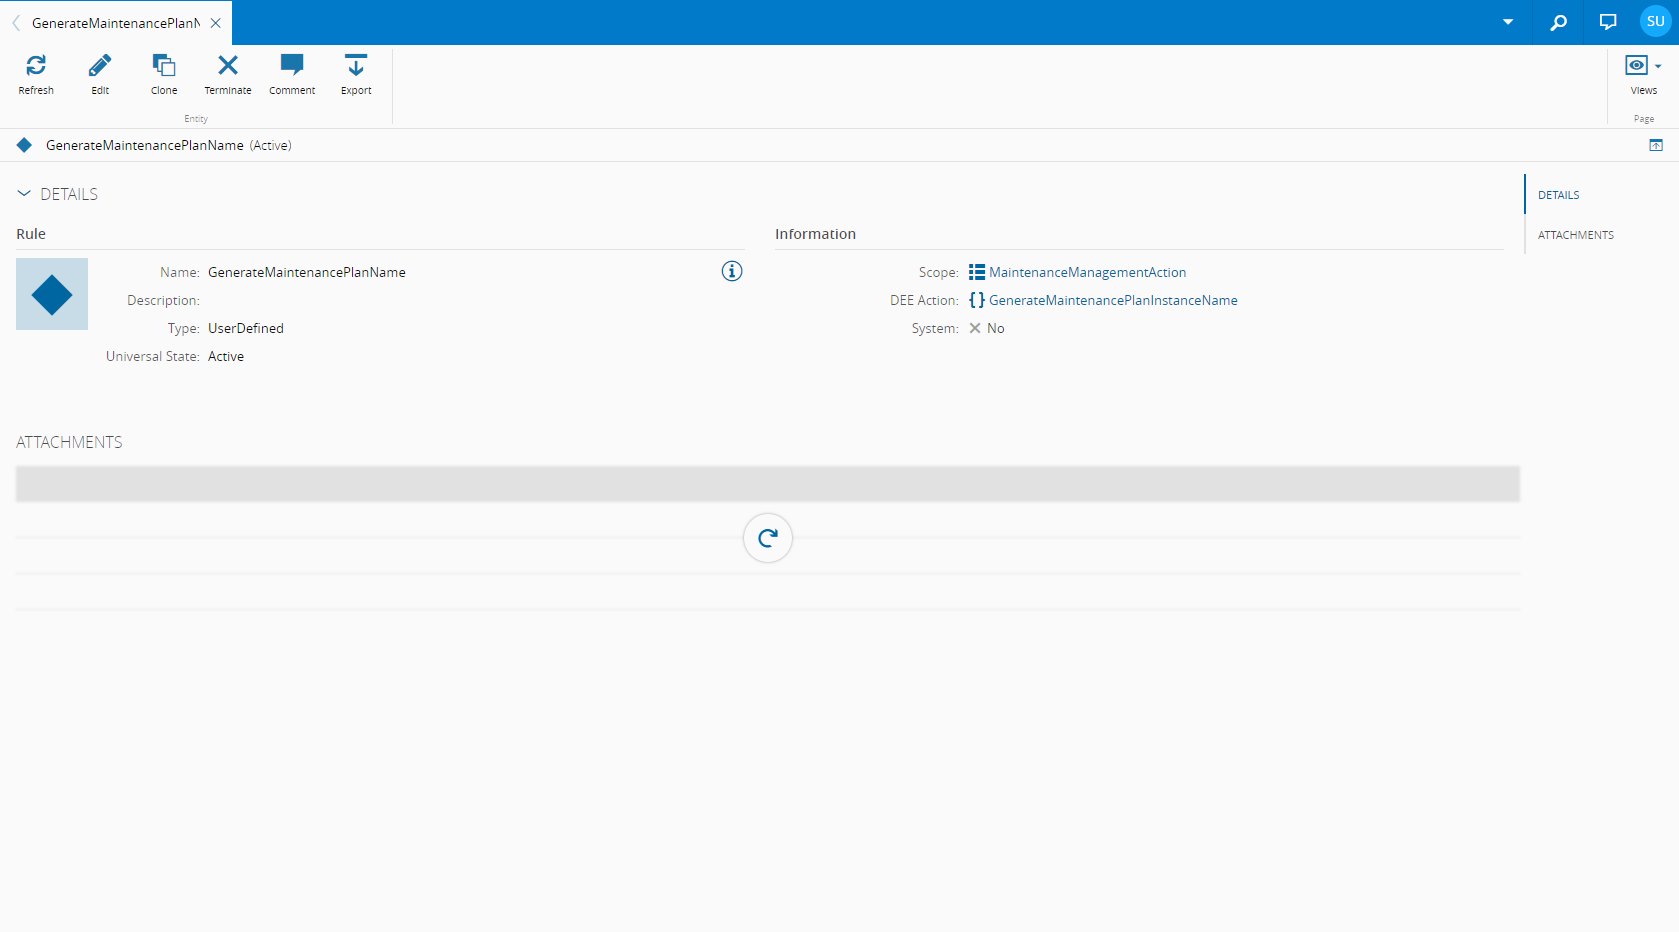The height and width of the screenshot is (932, 1679).
Task: Click the 'UserDefined' type value
Action: 246,328
